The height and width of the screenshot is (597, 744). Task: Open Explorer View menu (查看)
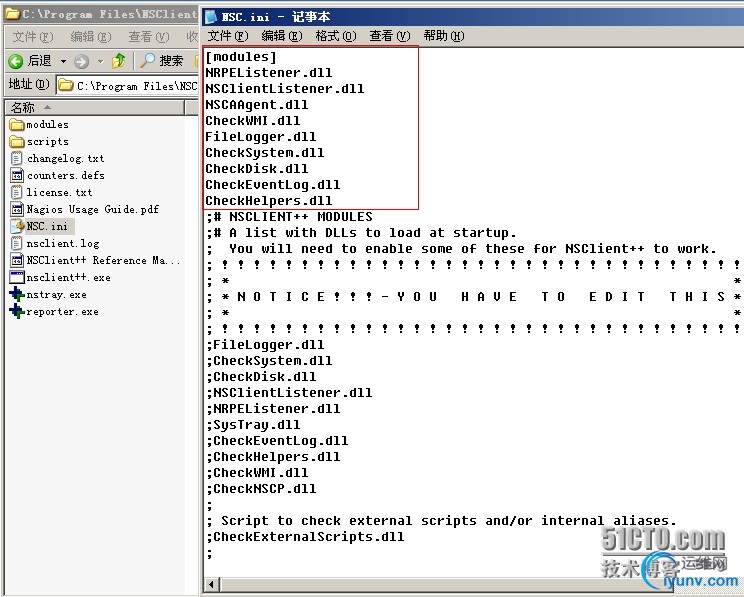coord(149,37)
